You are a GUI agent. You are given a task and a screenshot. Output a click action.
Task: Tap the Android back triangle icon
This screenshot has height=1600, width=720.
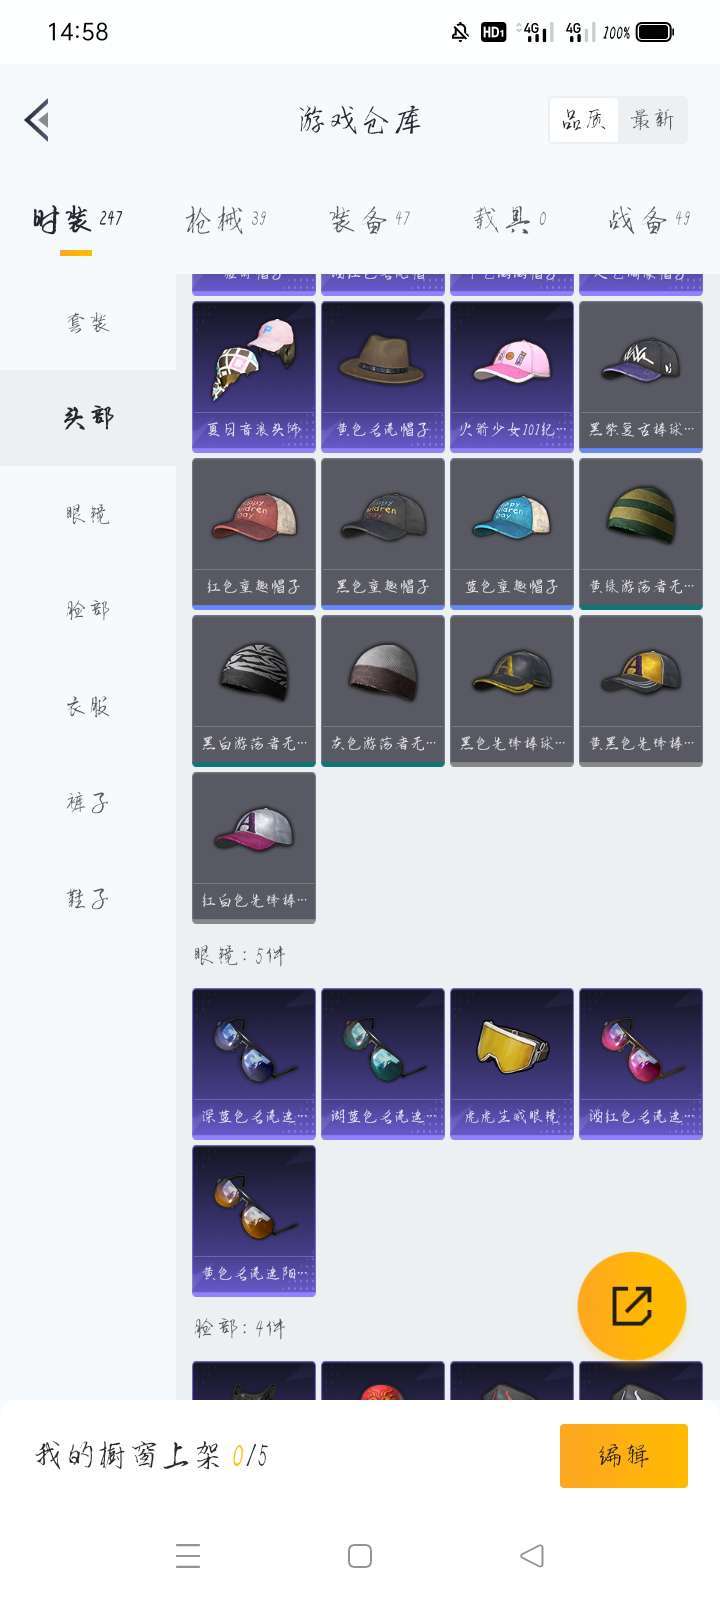click(x=532, y=1556)
